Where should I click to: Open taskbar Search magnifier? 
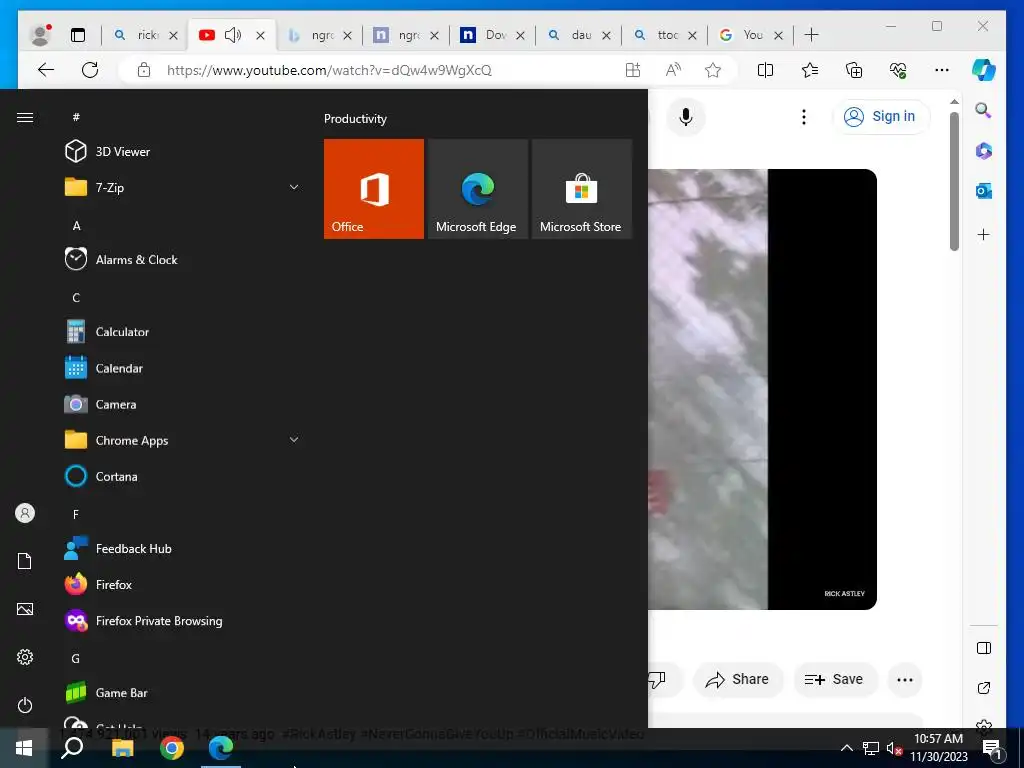[x=72, y=748]
